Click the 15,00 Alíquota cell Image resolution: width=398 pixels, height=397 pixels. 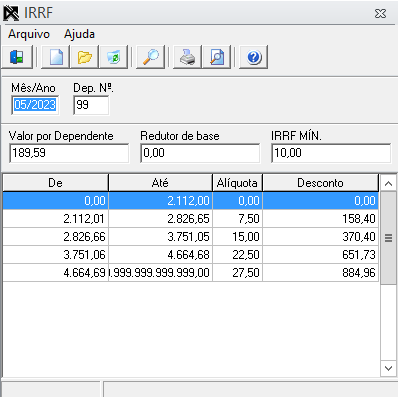(237, 237)
